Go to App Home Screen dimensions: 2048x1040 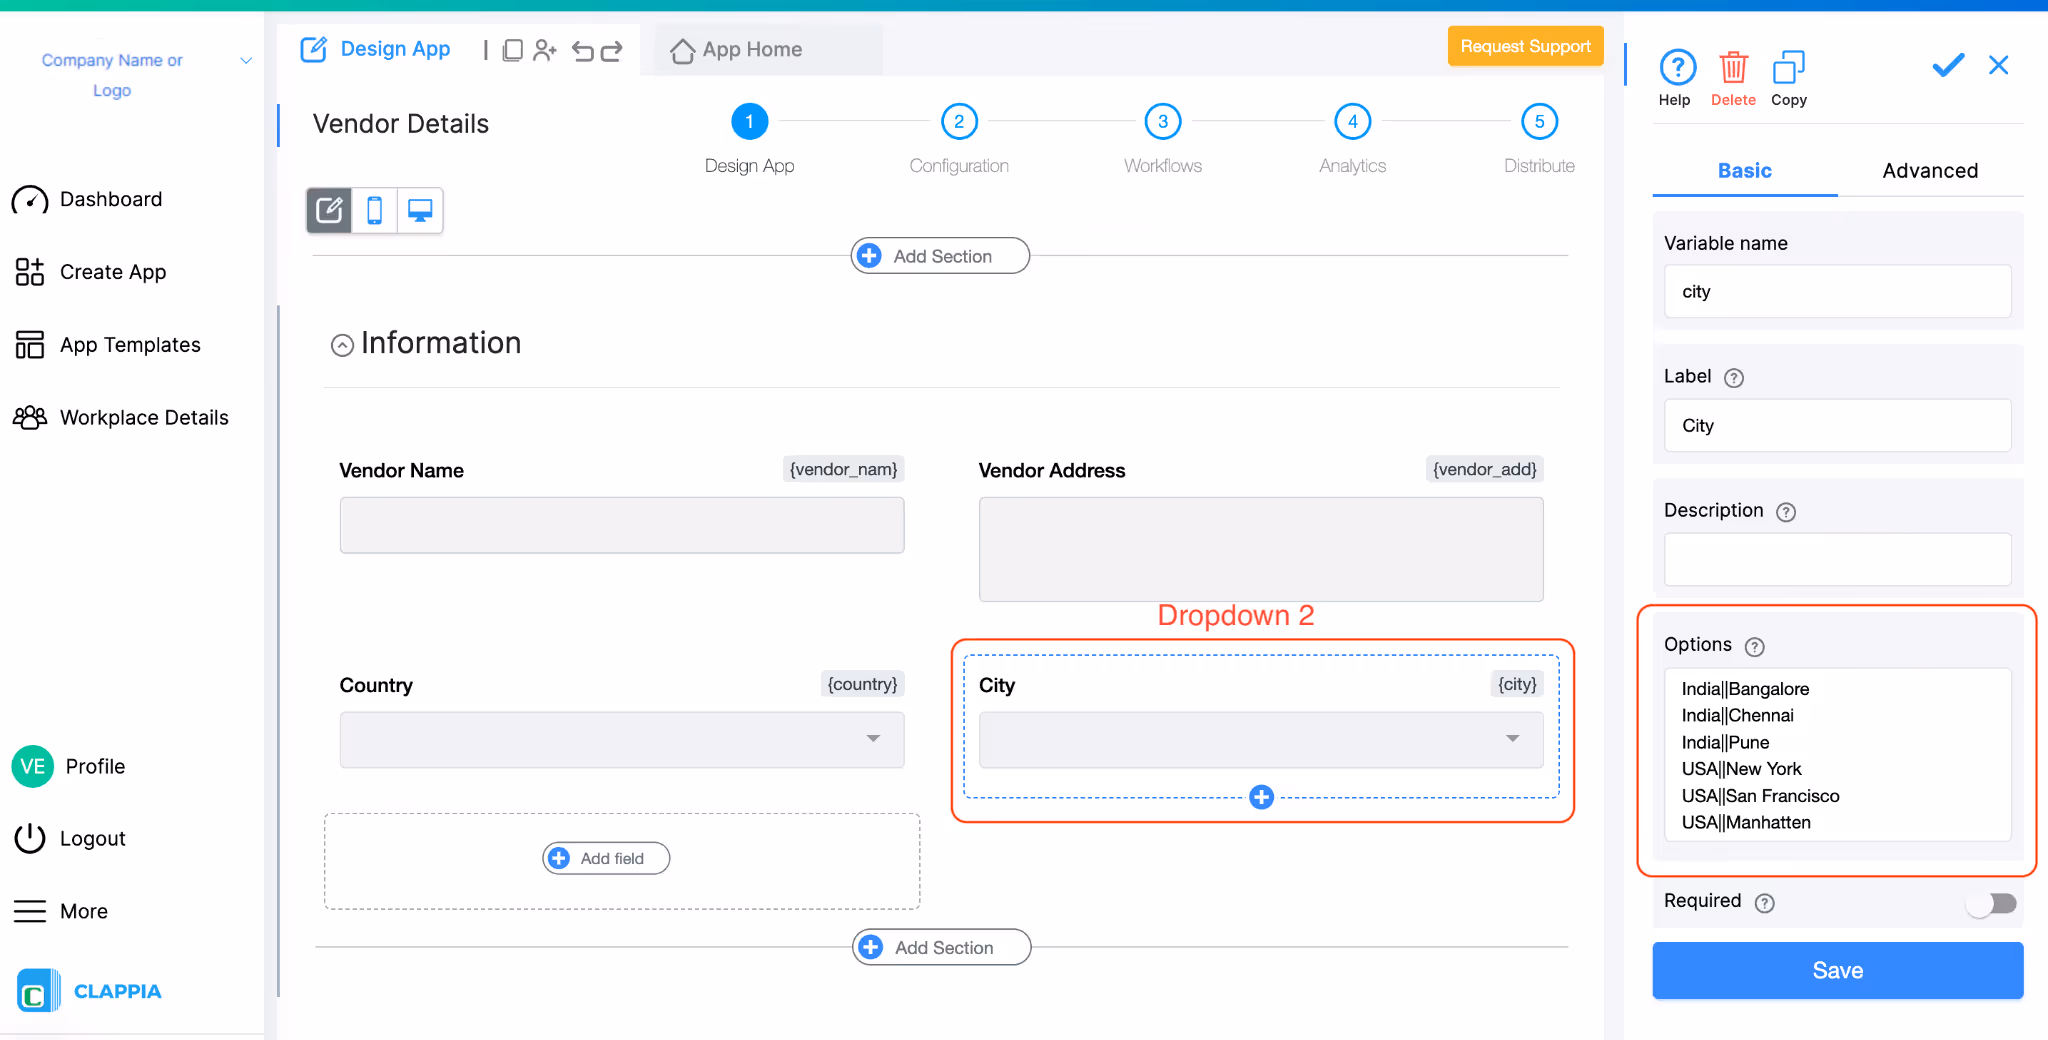pyautogui.click(x=737, y=50)
